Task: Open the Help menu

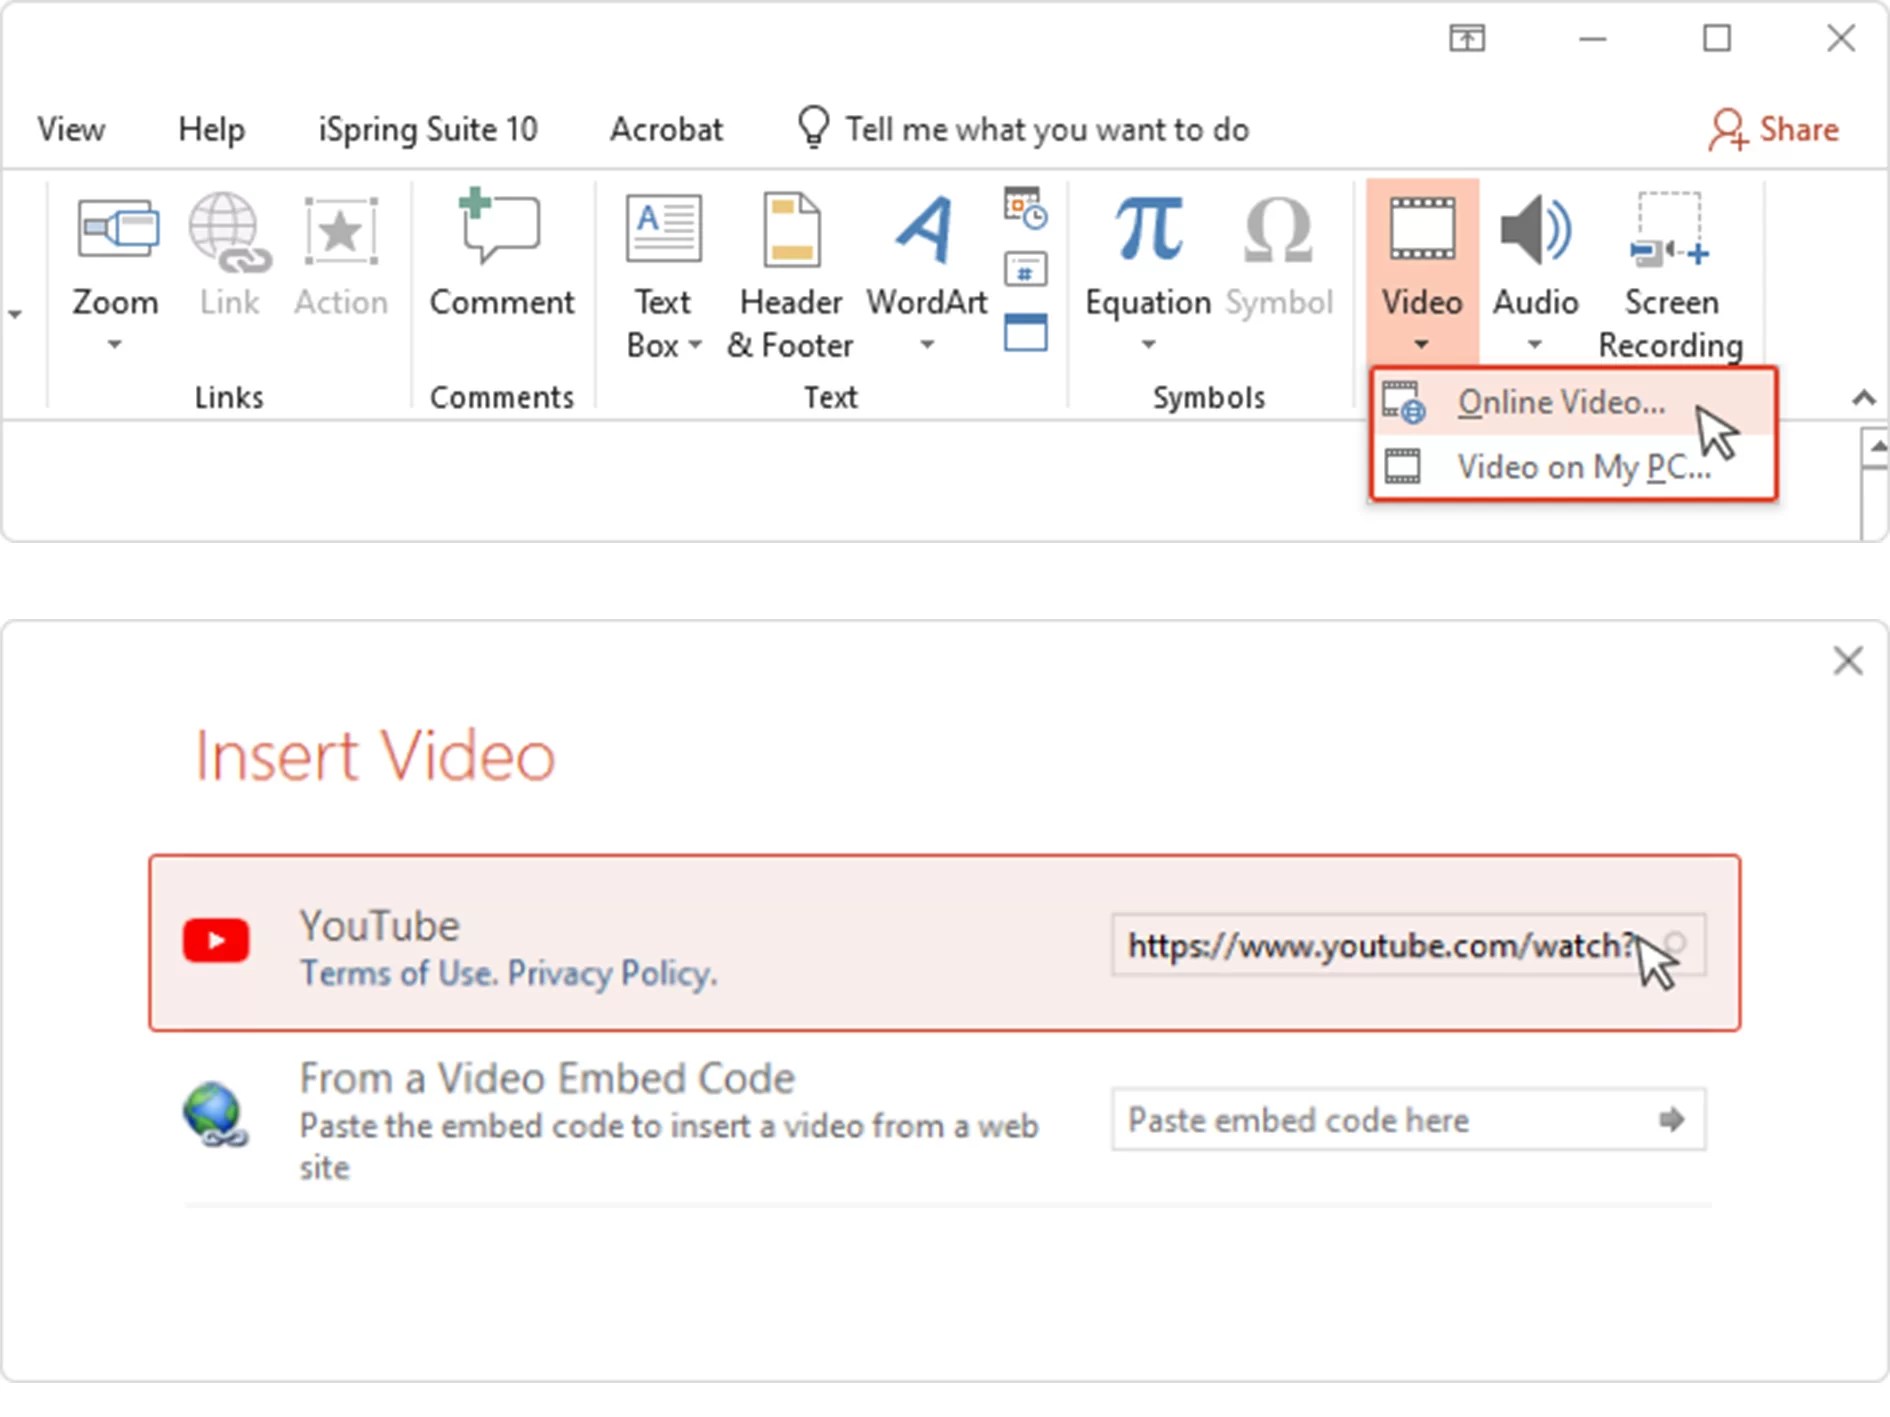Action: [211, 128]
